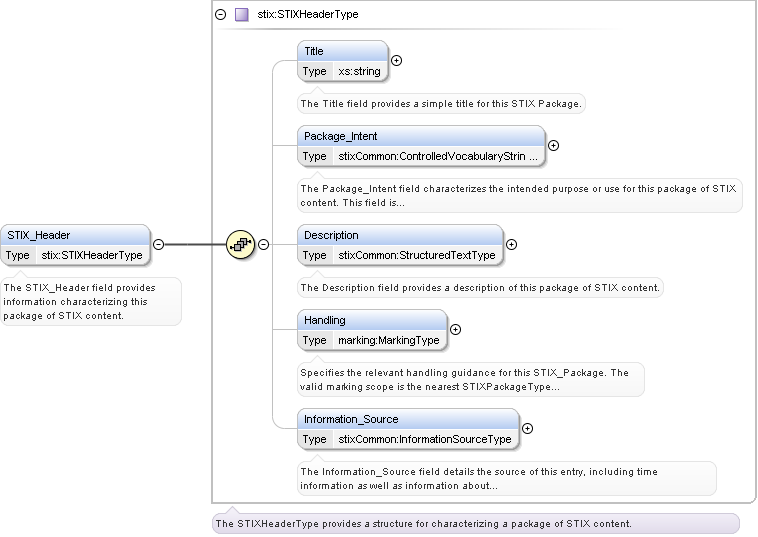Click the stixCommon:StructuredTextType type value
The height and width of the screenshot is (537, 758).
coord(416,255)
